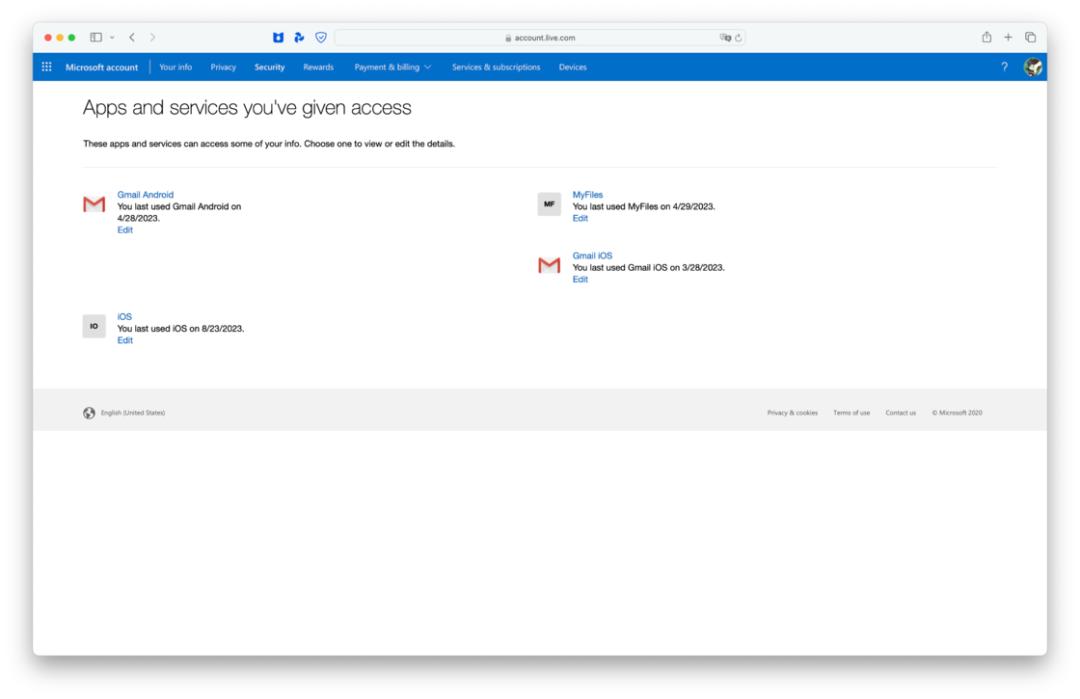Open a new Safari tab

click(x=1008, y=38)
